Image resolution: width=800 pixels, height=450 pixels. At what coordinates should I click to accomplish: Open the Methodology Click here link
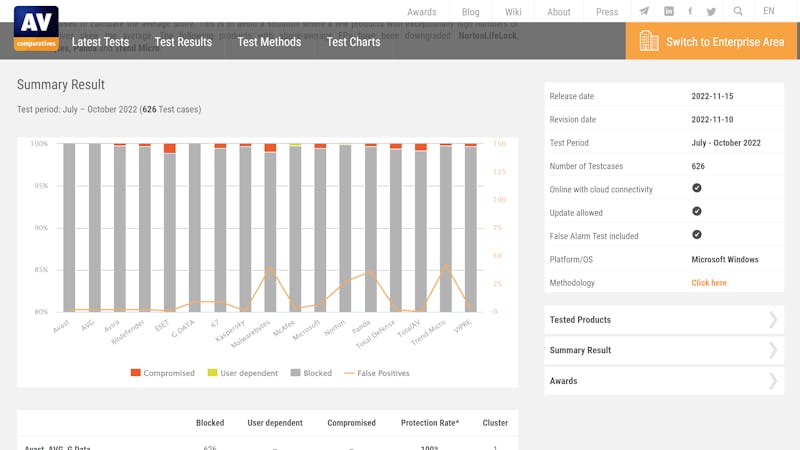(709, 283)
